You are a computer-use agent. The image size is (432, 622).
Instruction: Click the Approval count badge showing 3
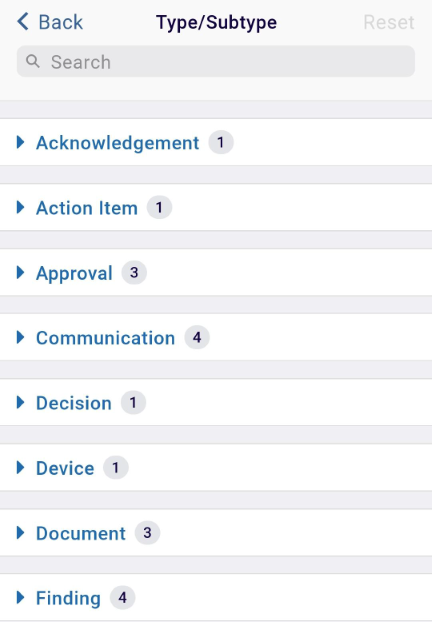click(134, 273)
